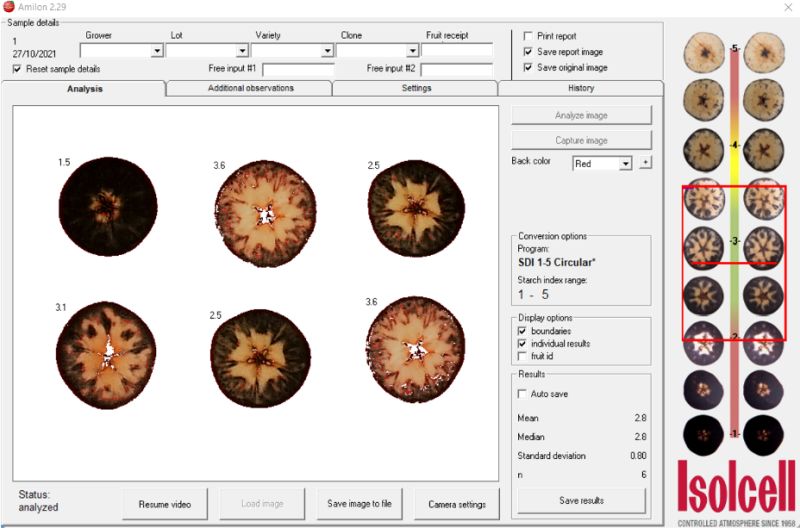
Task: Uncheck Save report image
Action: 528,52
